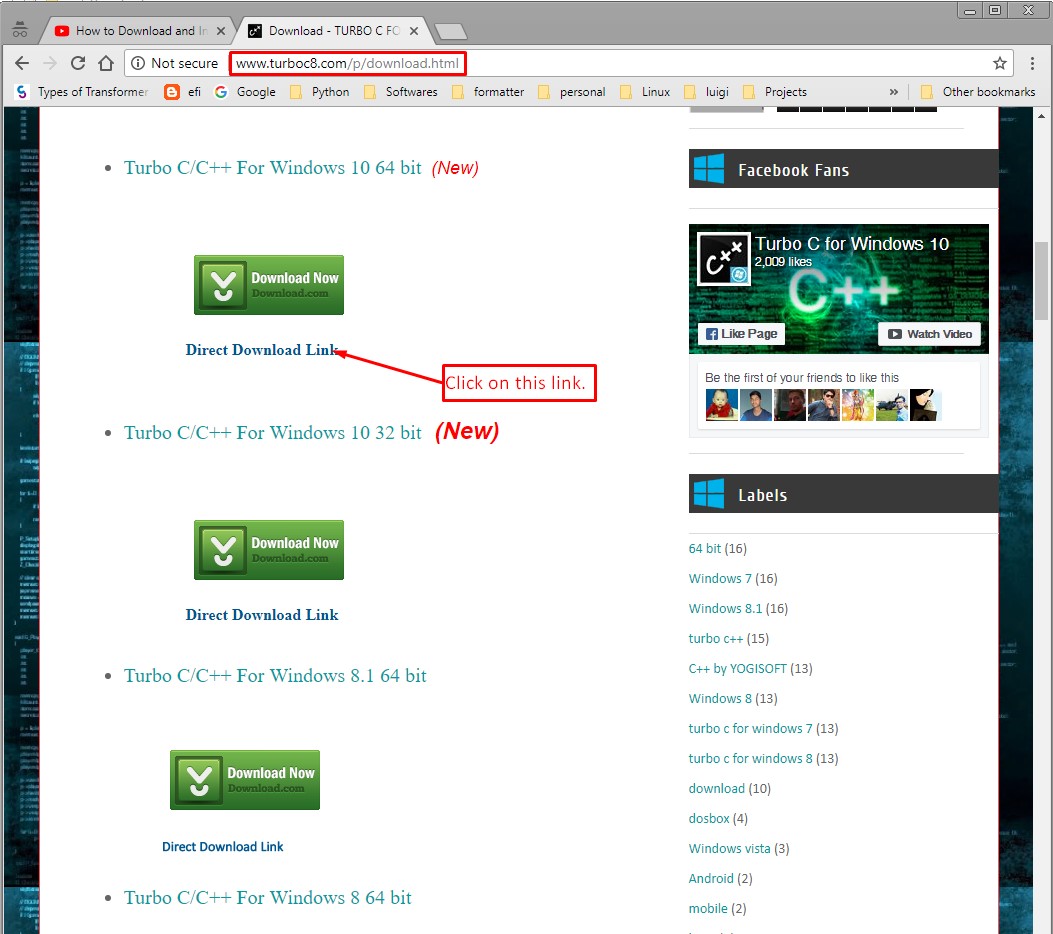Reload the current page

78,63
